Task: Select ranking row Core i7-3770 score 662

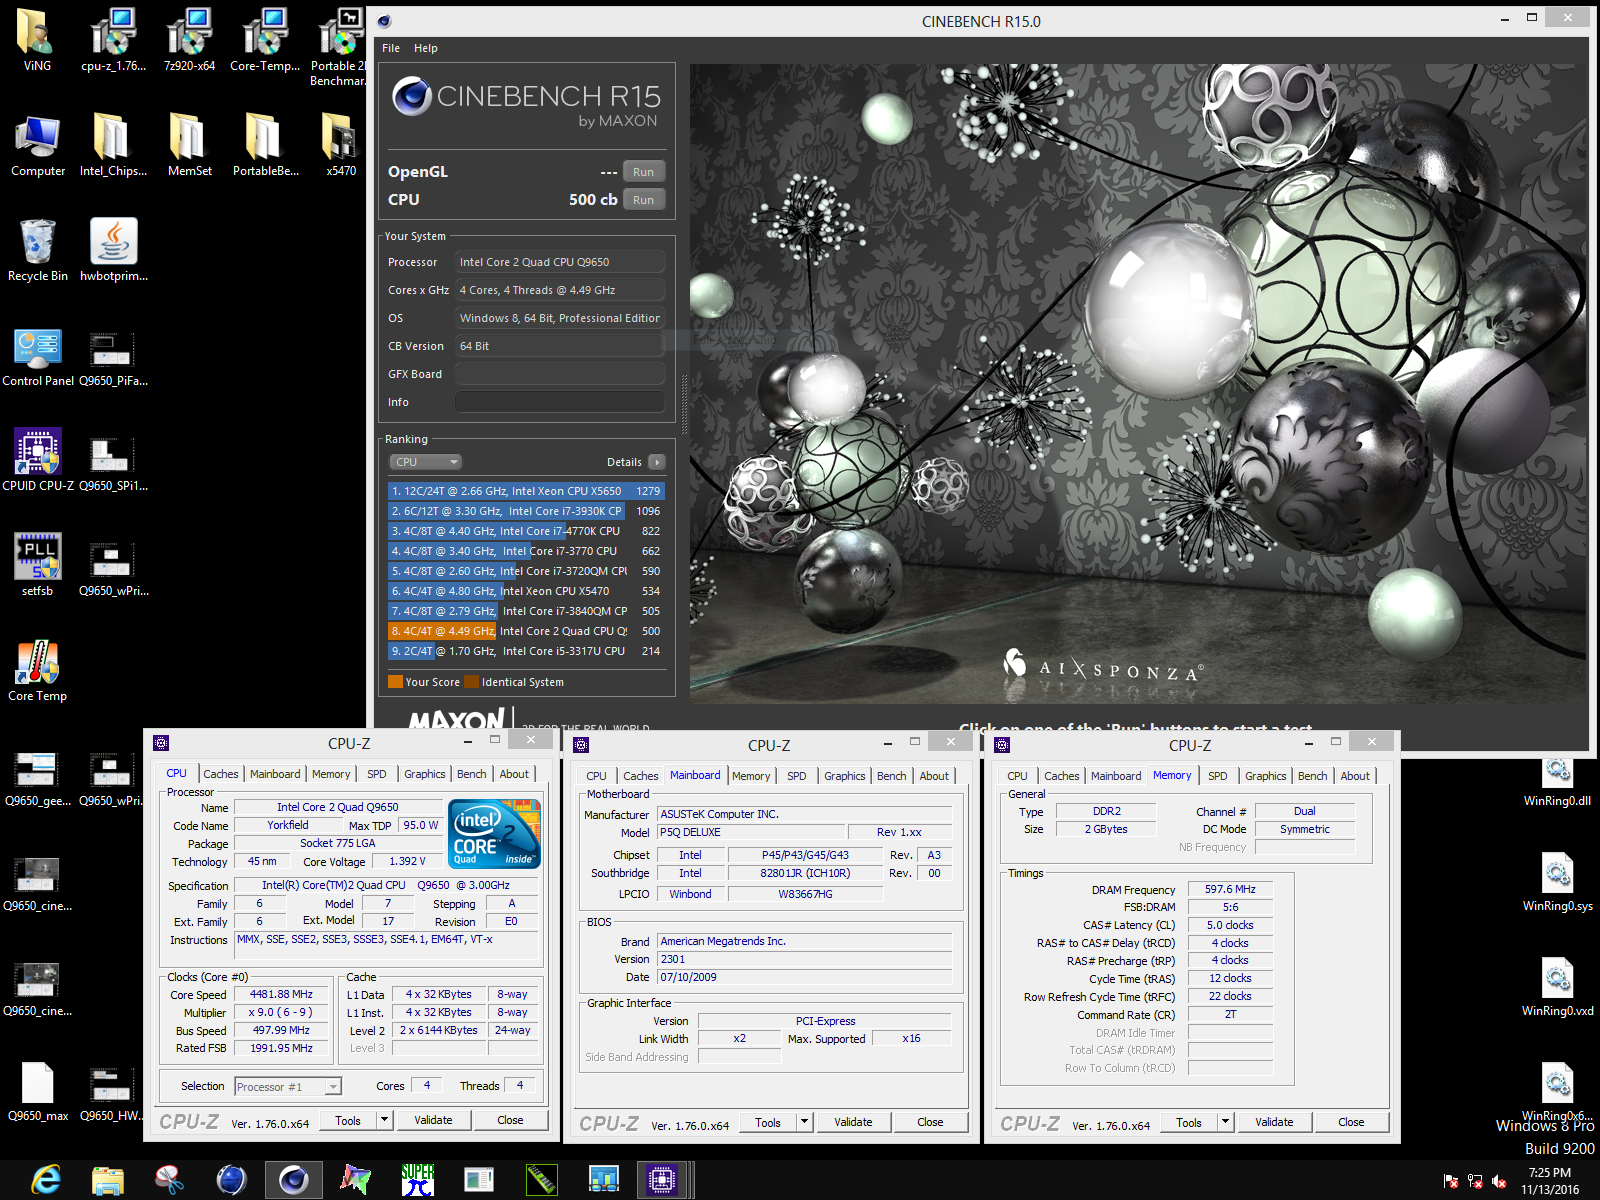Action: (x=526, y=551)
